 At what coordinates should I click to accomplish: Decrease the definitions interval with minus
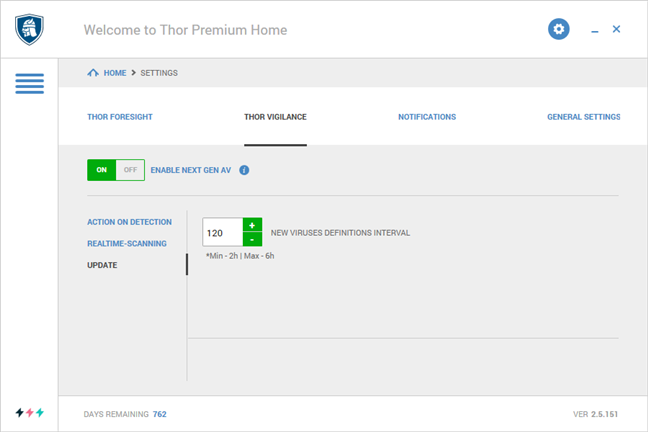pos(252,239)
